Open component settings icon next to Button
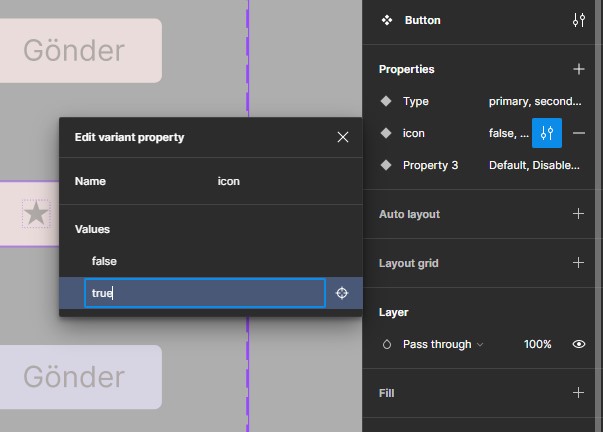603x432 pixels. tap(578, 20)
